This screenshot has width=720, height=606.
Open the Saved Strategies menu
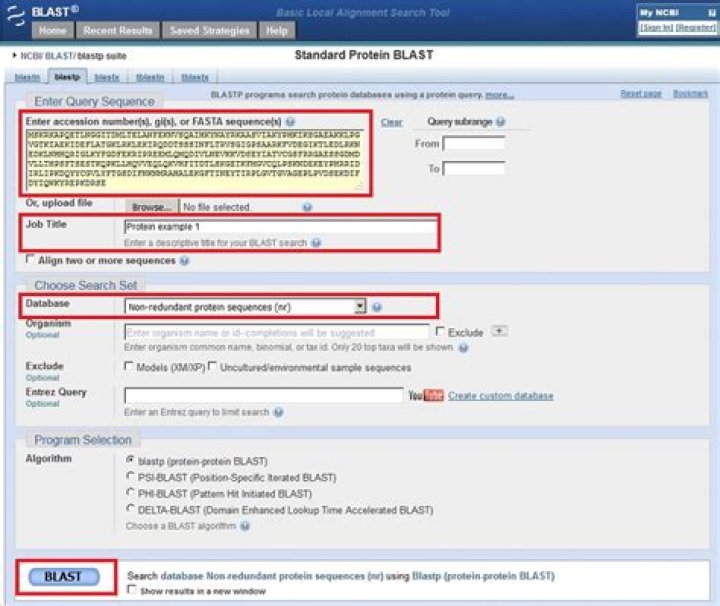pos(209,31)
